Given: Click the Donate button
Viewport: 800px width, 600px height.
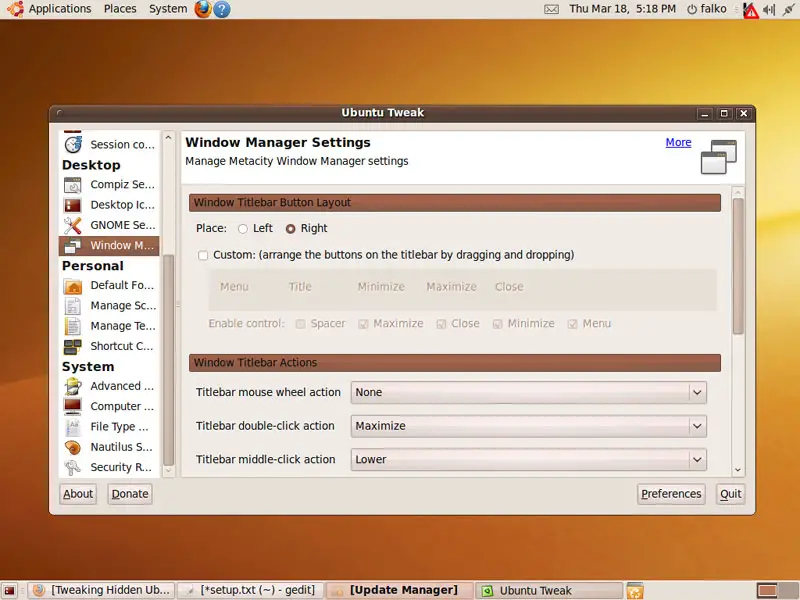Looking at the screenshot, I should (x=130, y=494).
